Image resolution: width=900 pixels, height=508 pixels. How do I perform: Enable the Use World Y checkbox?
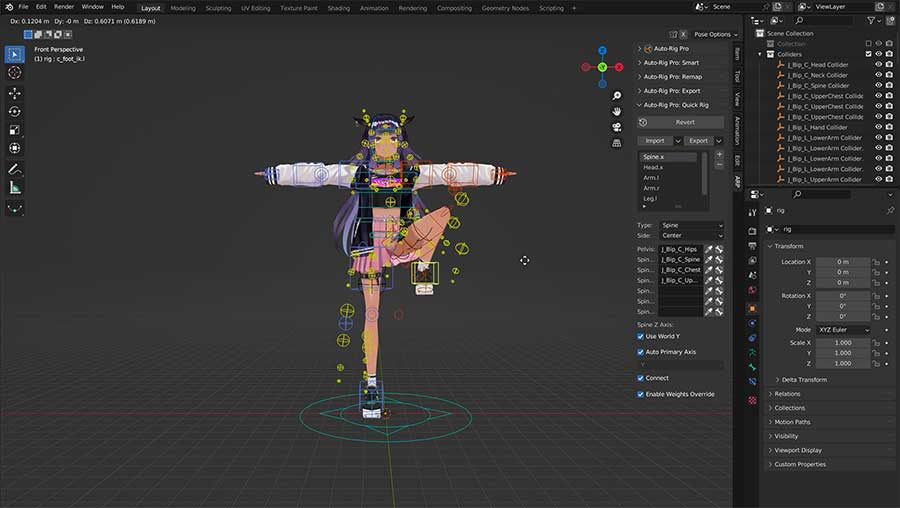[x=641, y=336]
